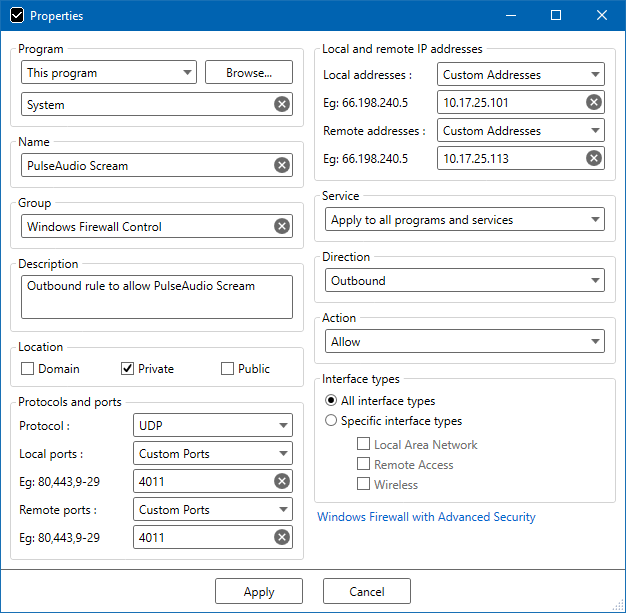Open the Action Allow dropdown
Viewport: 626px width, 613px height.
(465, 341)
